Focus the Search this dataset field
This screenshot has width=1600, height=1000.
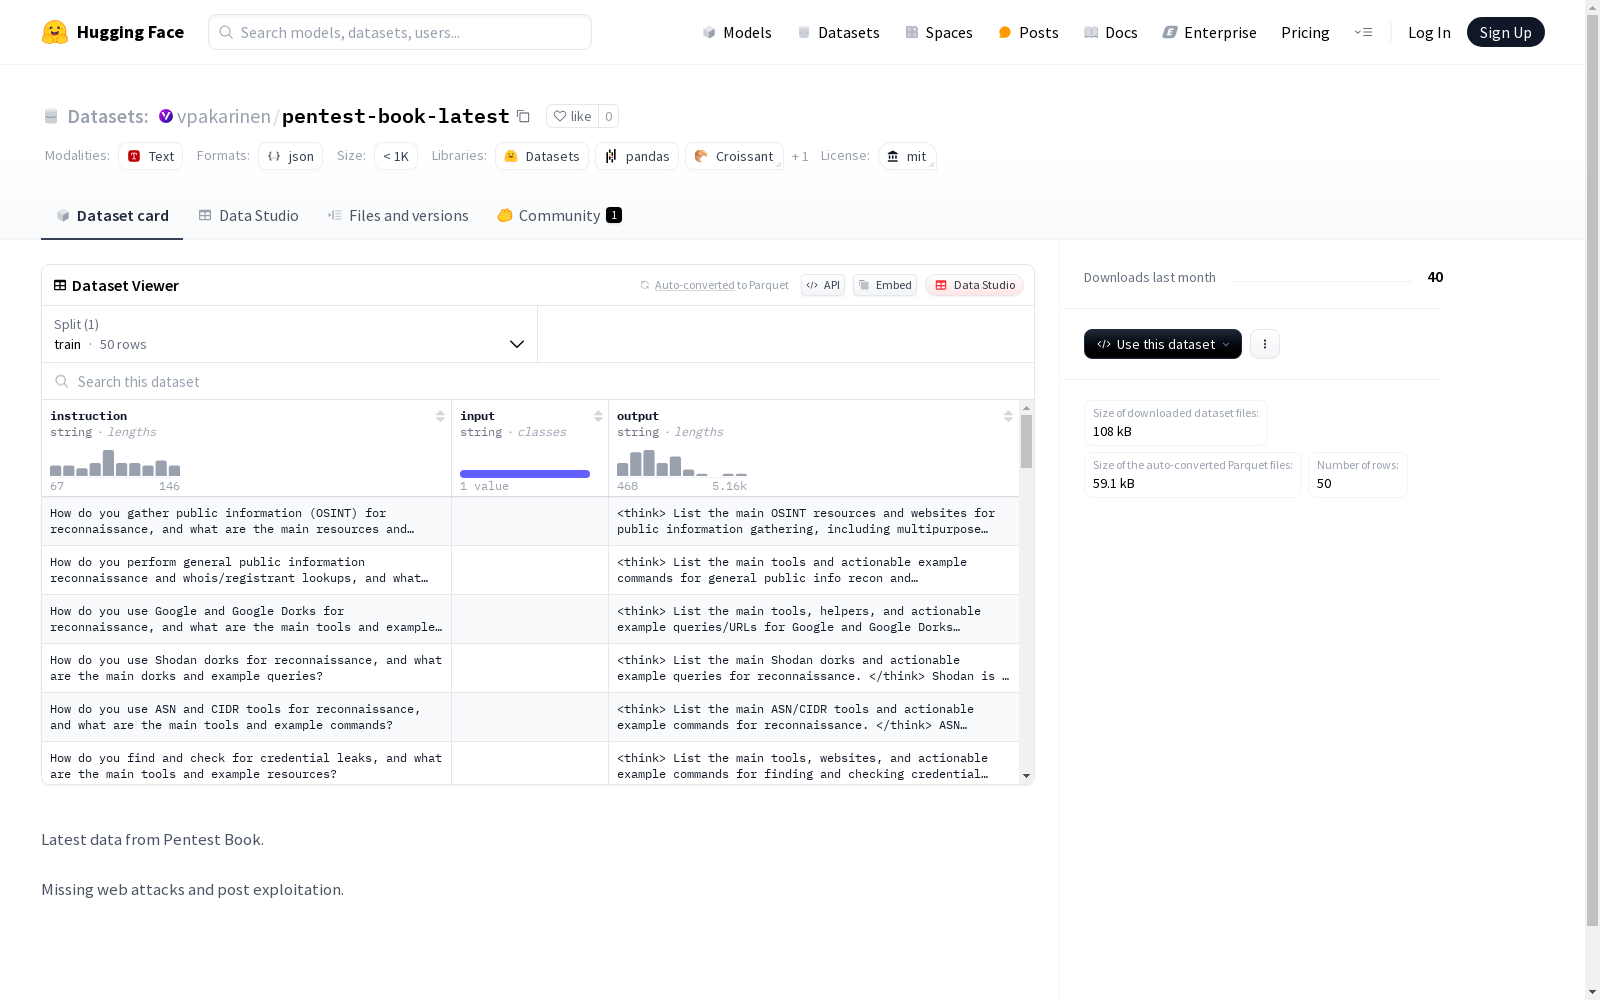[538, 381]
